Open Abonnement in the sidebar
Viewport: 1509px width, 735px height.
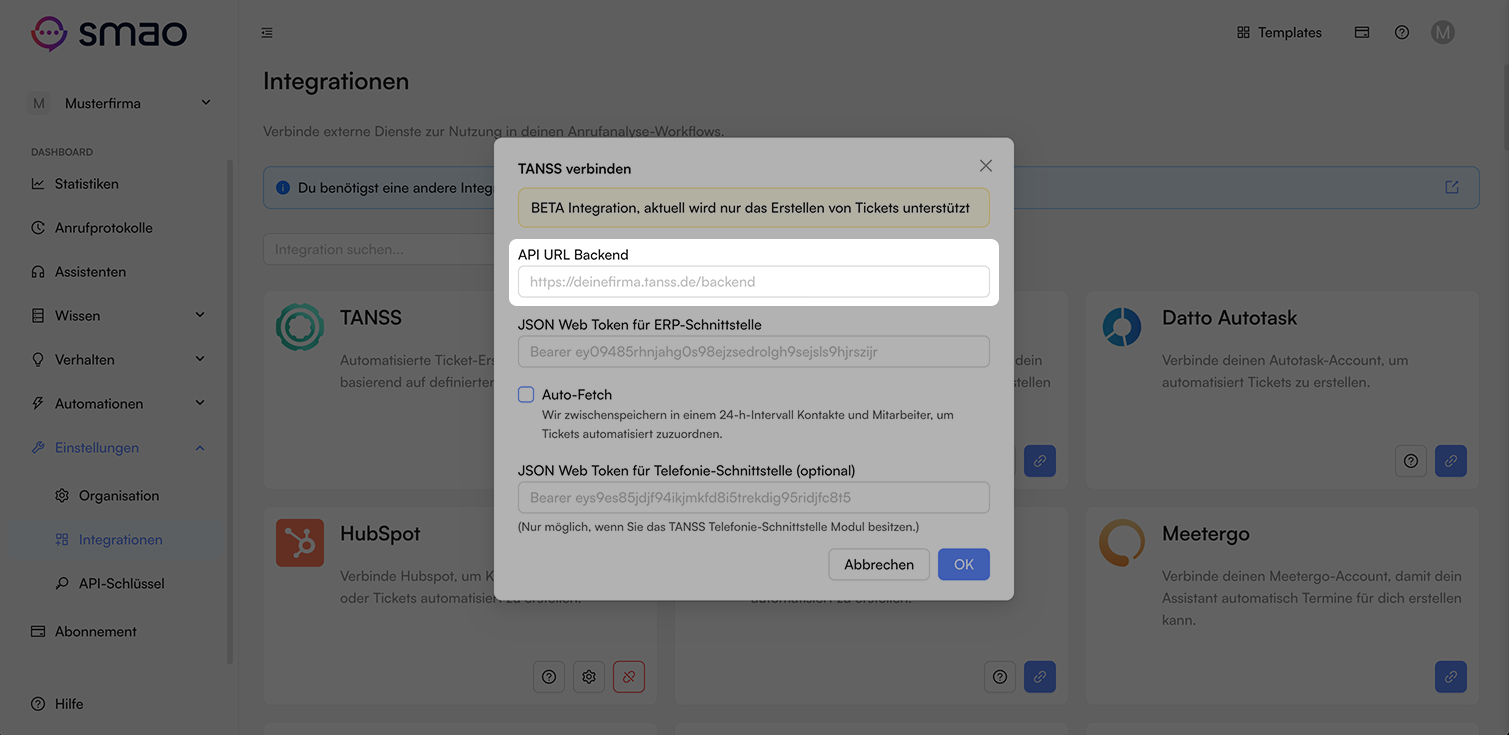[96, 632]
